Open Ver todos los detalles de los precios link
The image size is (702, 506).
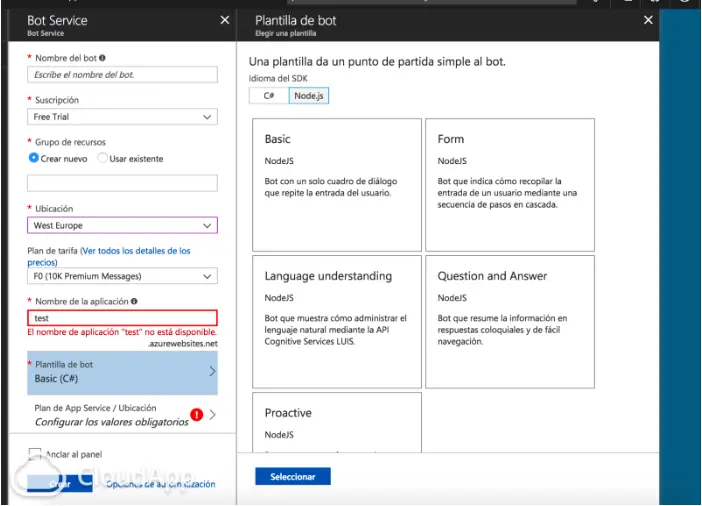(x=109, y=257)
